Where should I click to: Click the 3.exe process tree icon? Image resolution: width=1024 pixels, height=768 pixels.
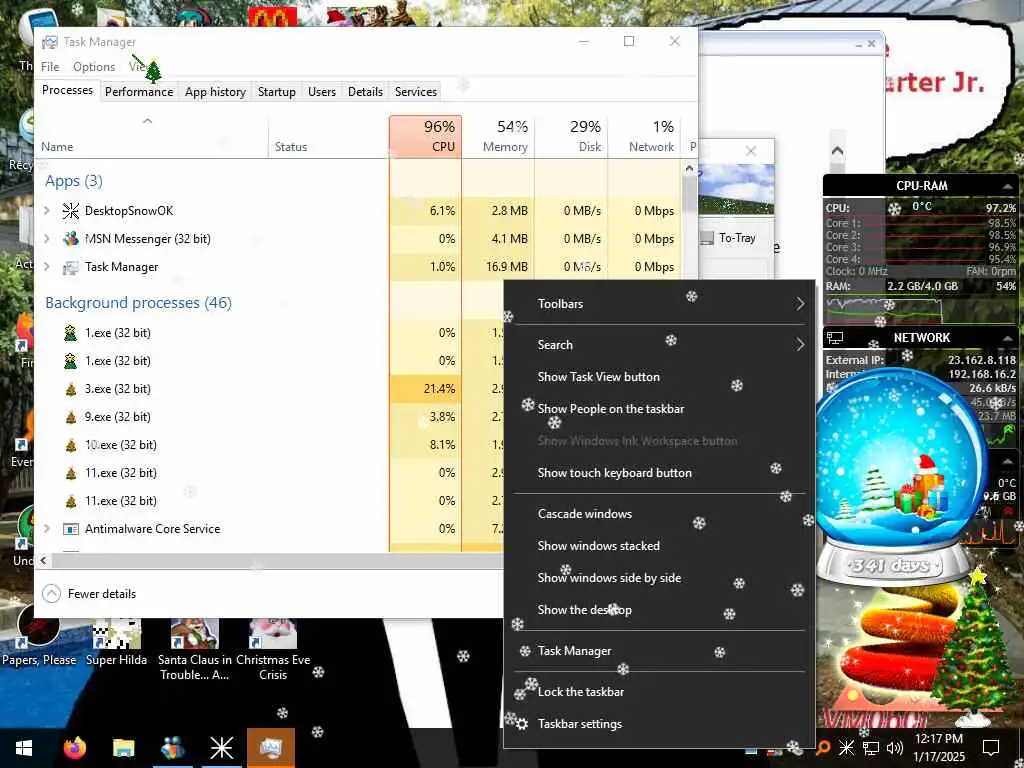pos(71,389)
